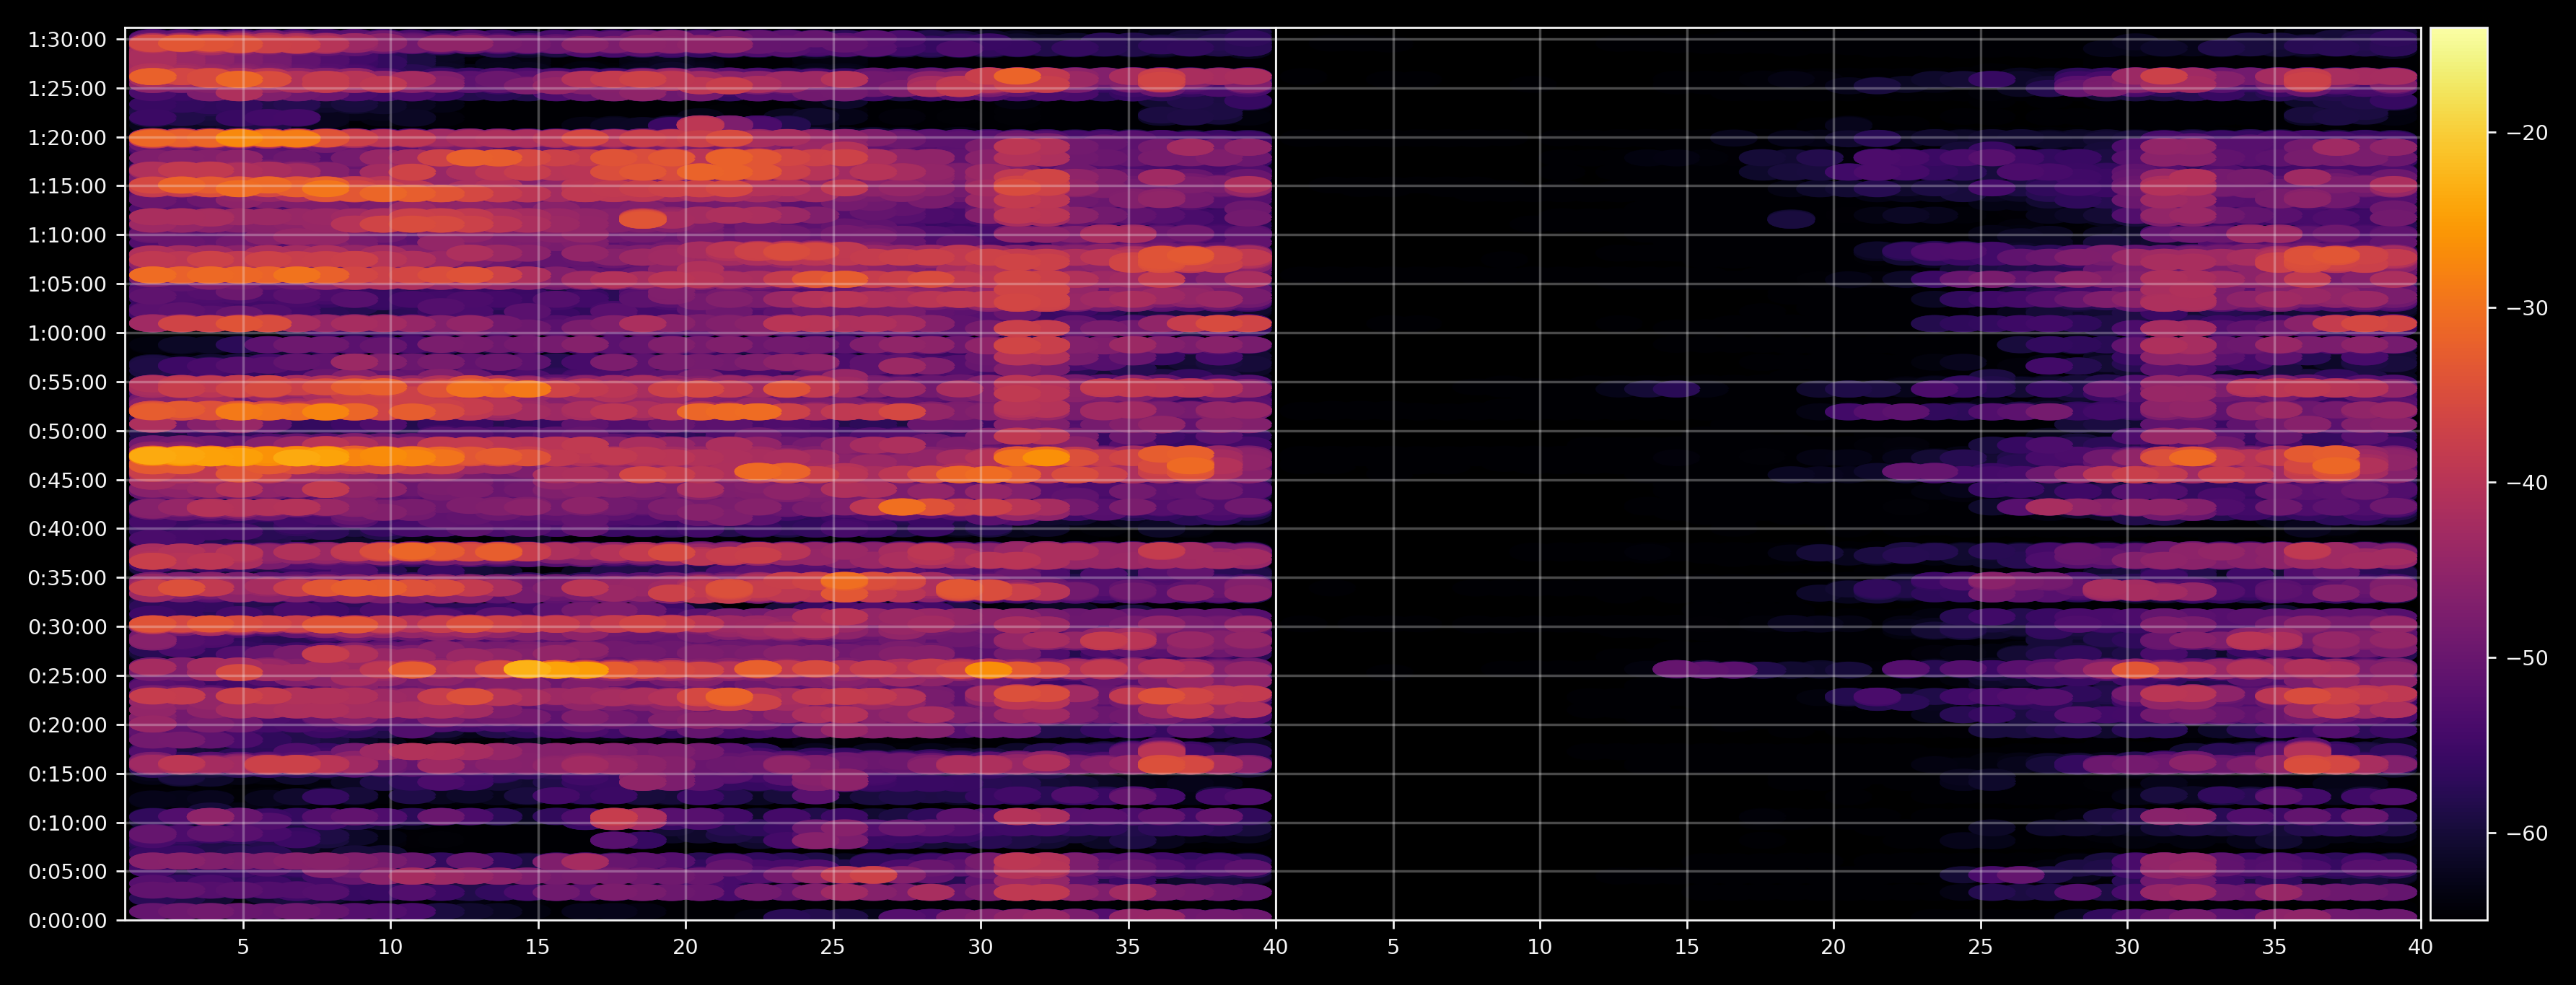Click x-axis label 5 of left heatmap
Image resolution: width=2576 pixels, height=985 pixels.
pos(243,947)
